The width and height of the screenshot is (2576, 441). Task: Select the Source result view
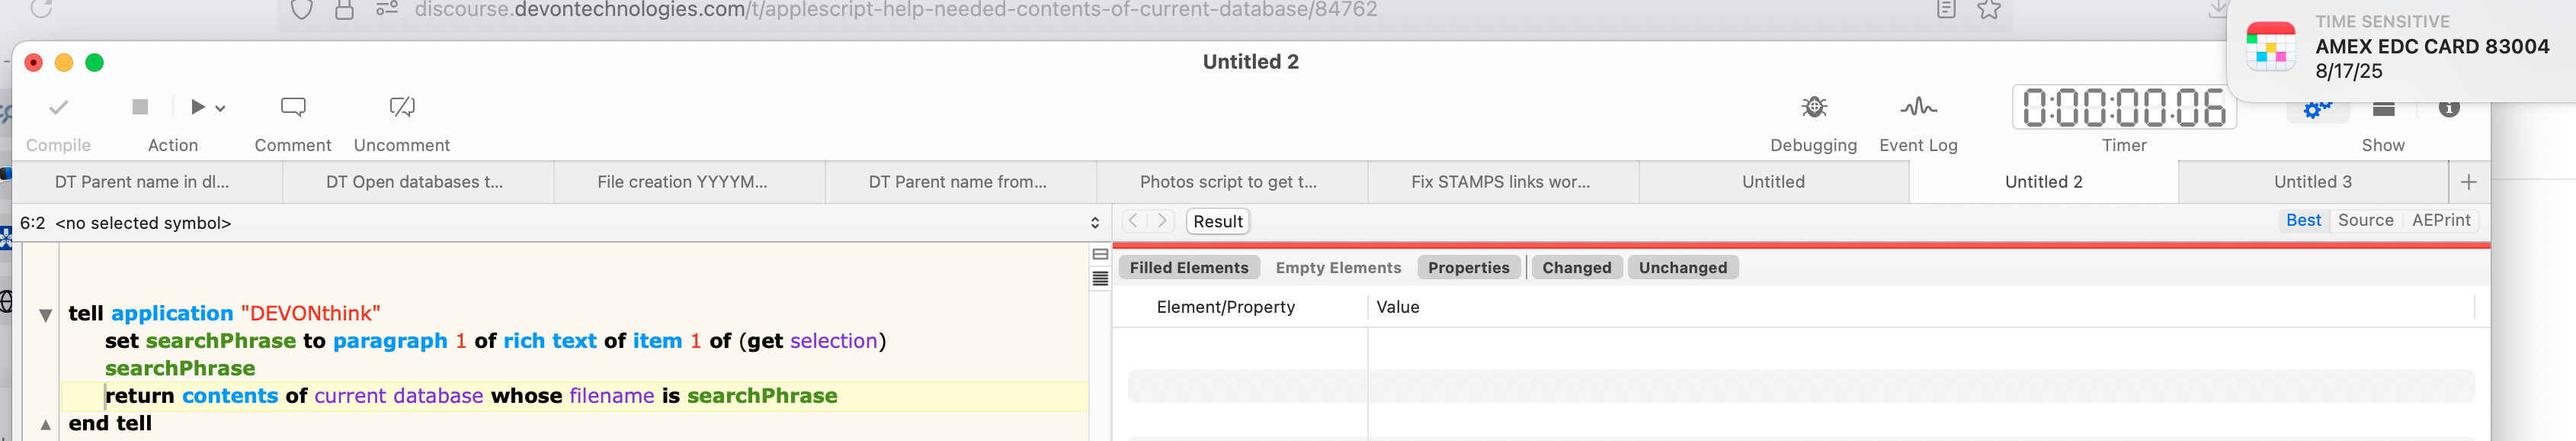point(2365,221)
